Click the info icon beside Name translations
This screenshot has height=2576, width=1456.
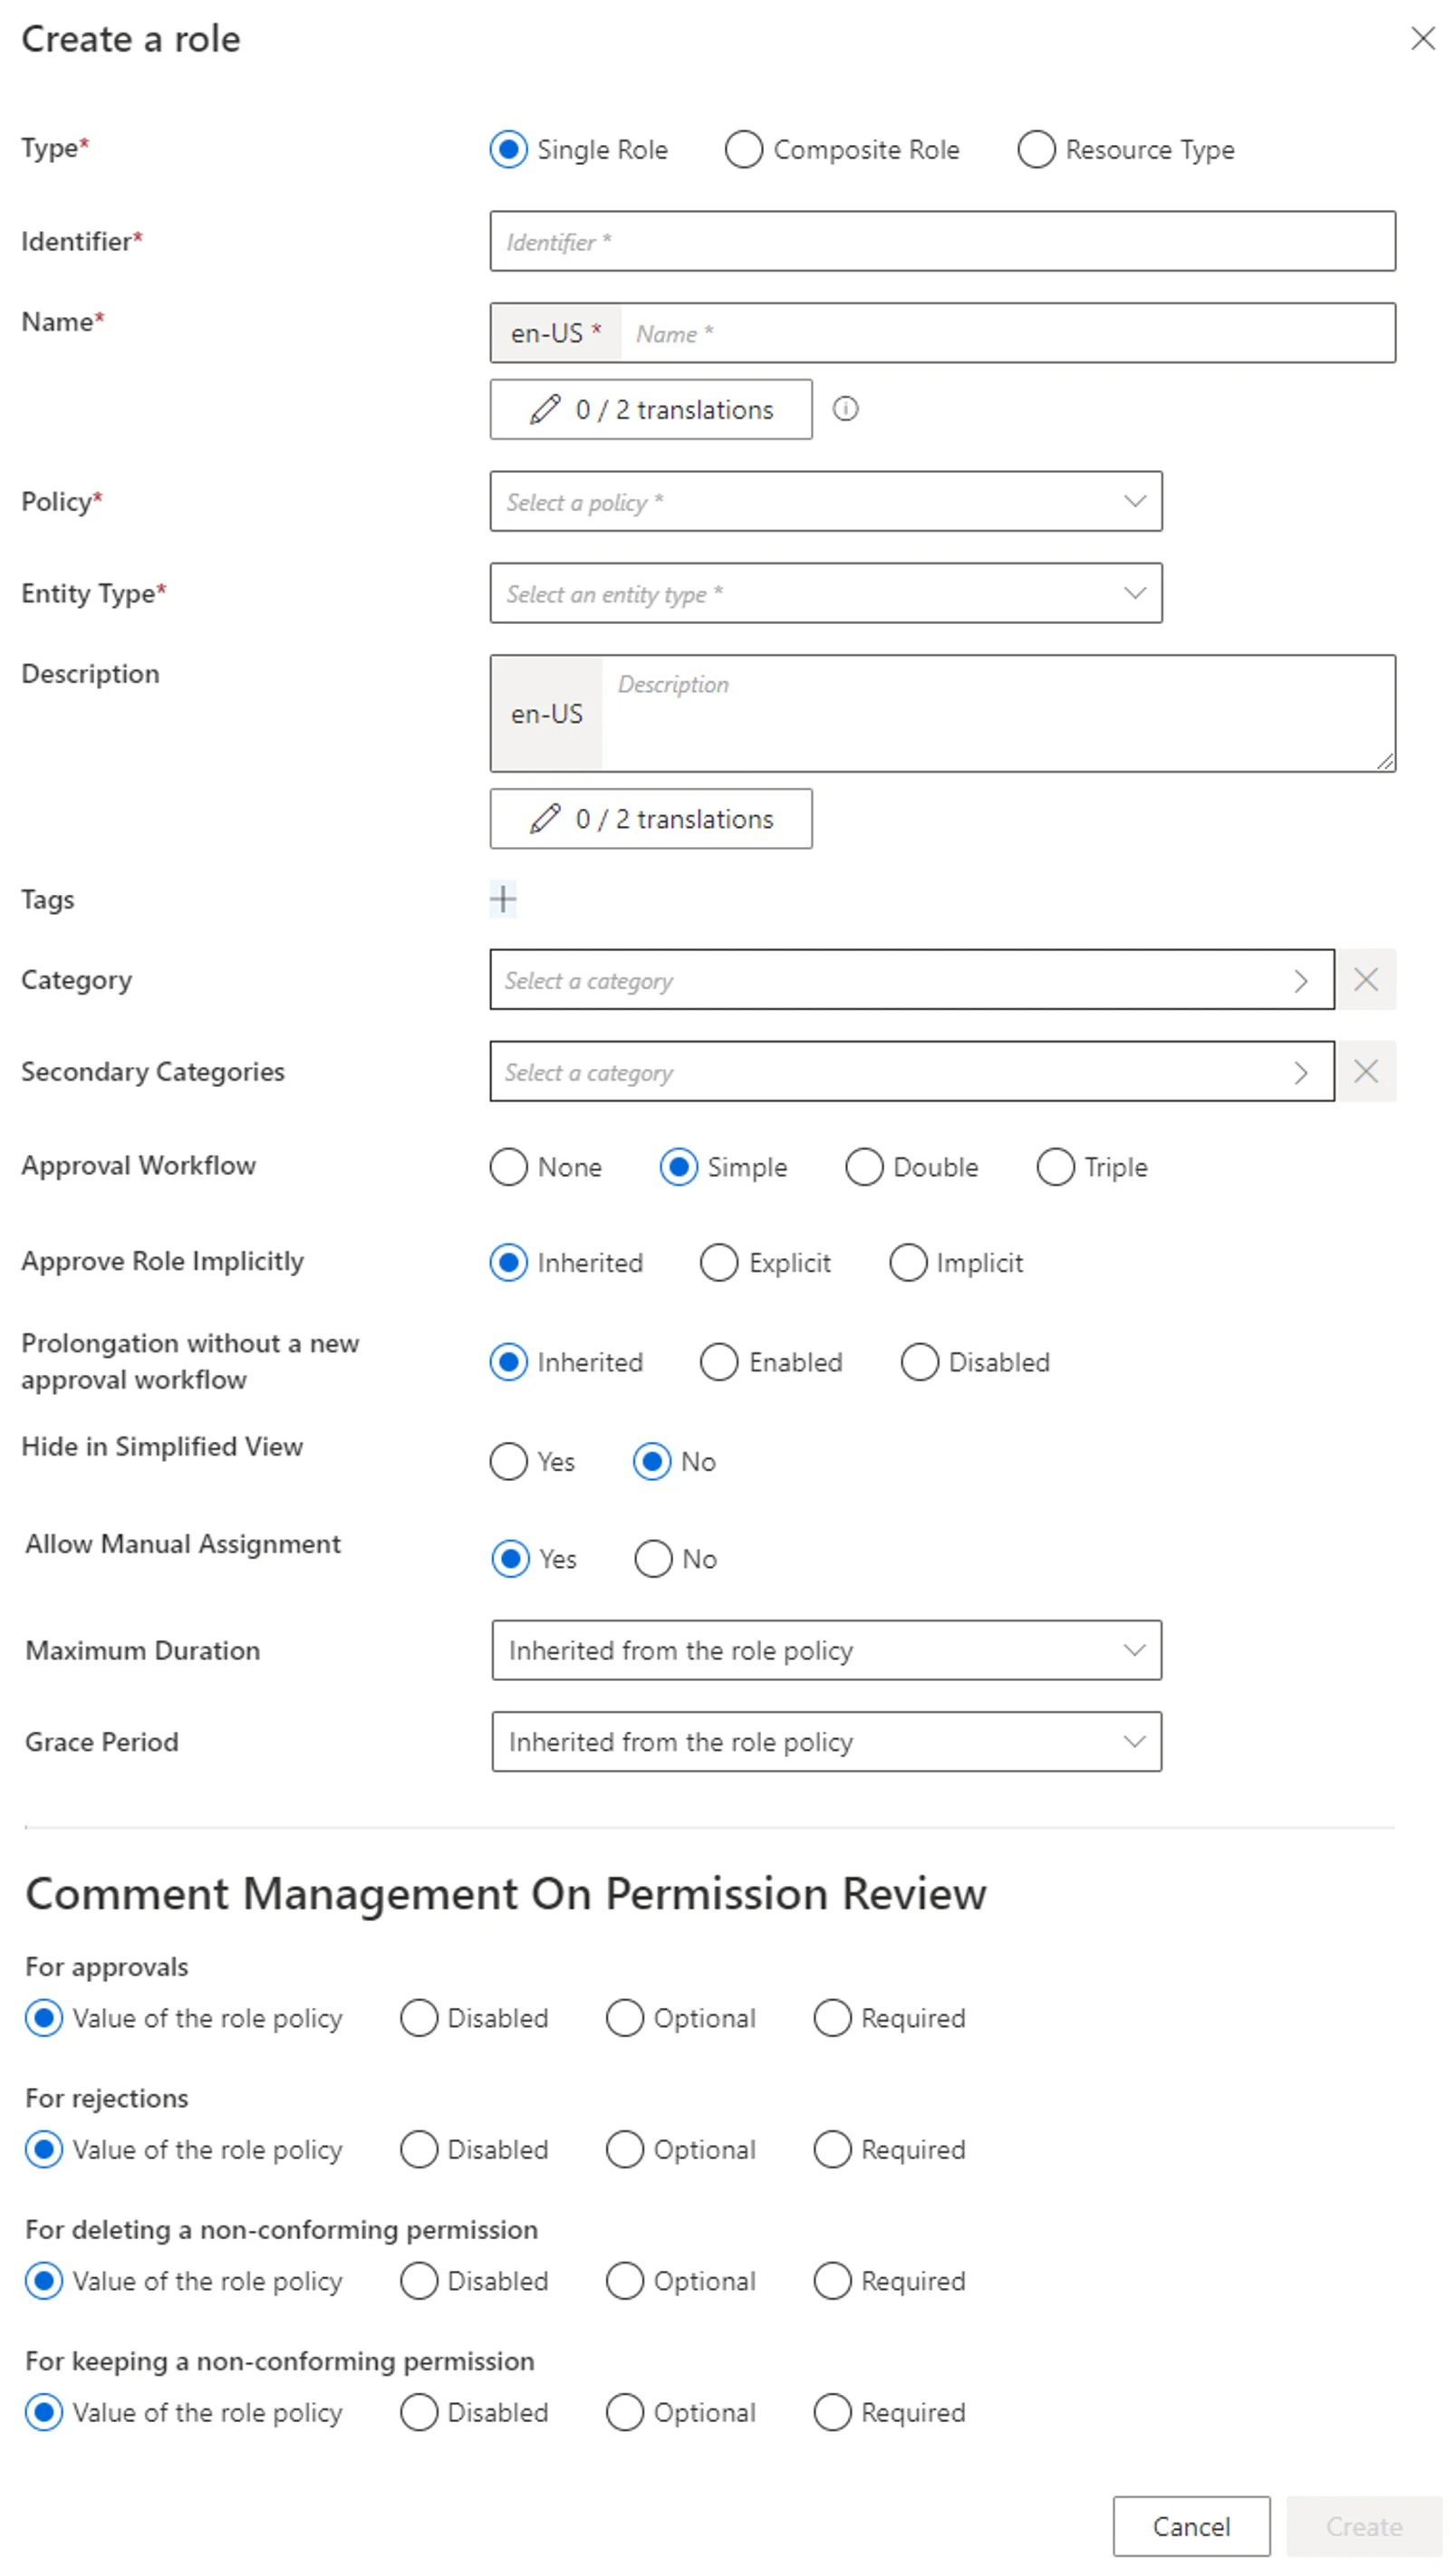tap(845, 409)
